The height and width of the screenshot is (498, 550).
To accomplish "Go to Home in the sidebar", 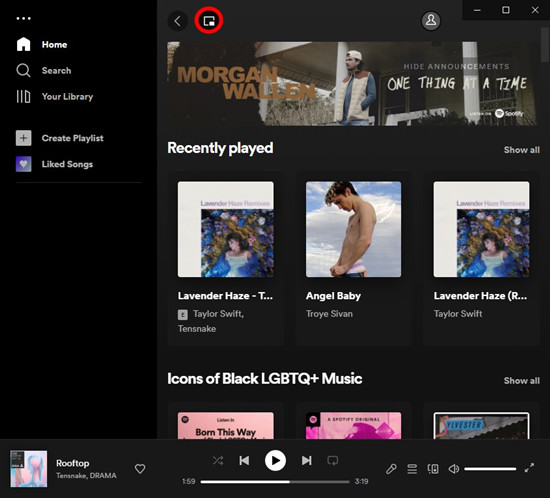I will coord(42,45).
